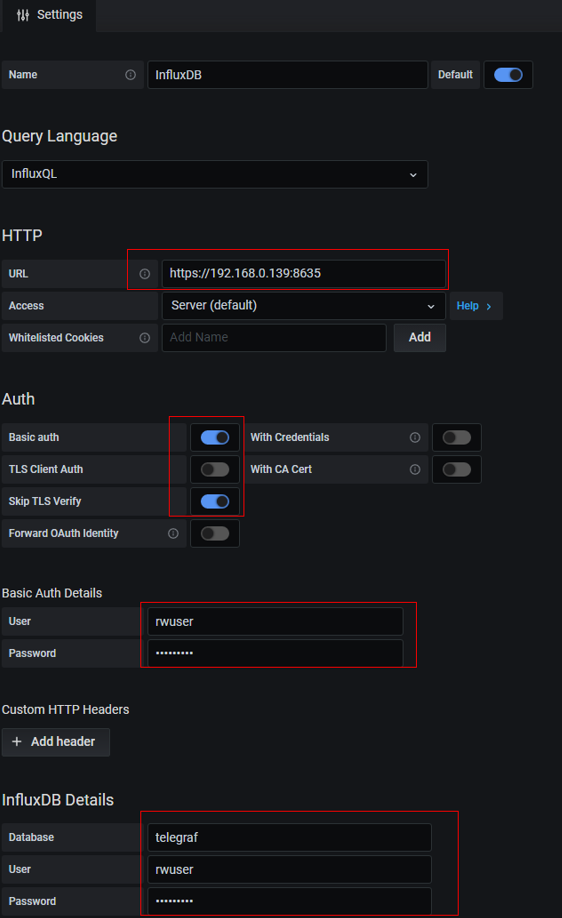Turn off Skip TLS Verify switch
This screenshot has width=562, height=918.
215,501
